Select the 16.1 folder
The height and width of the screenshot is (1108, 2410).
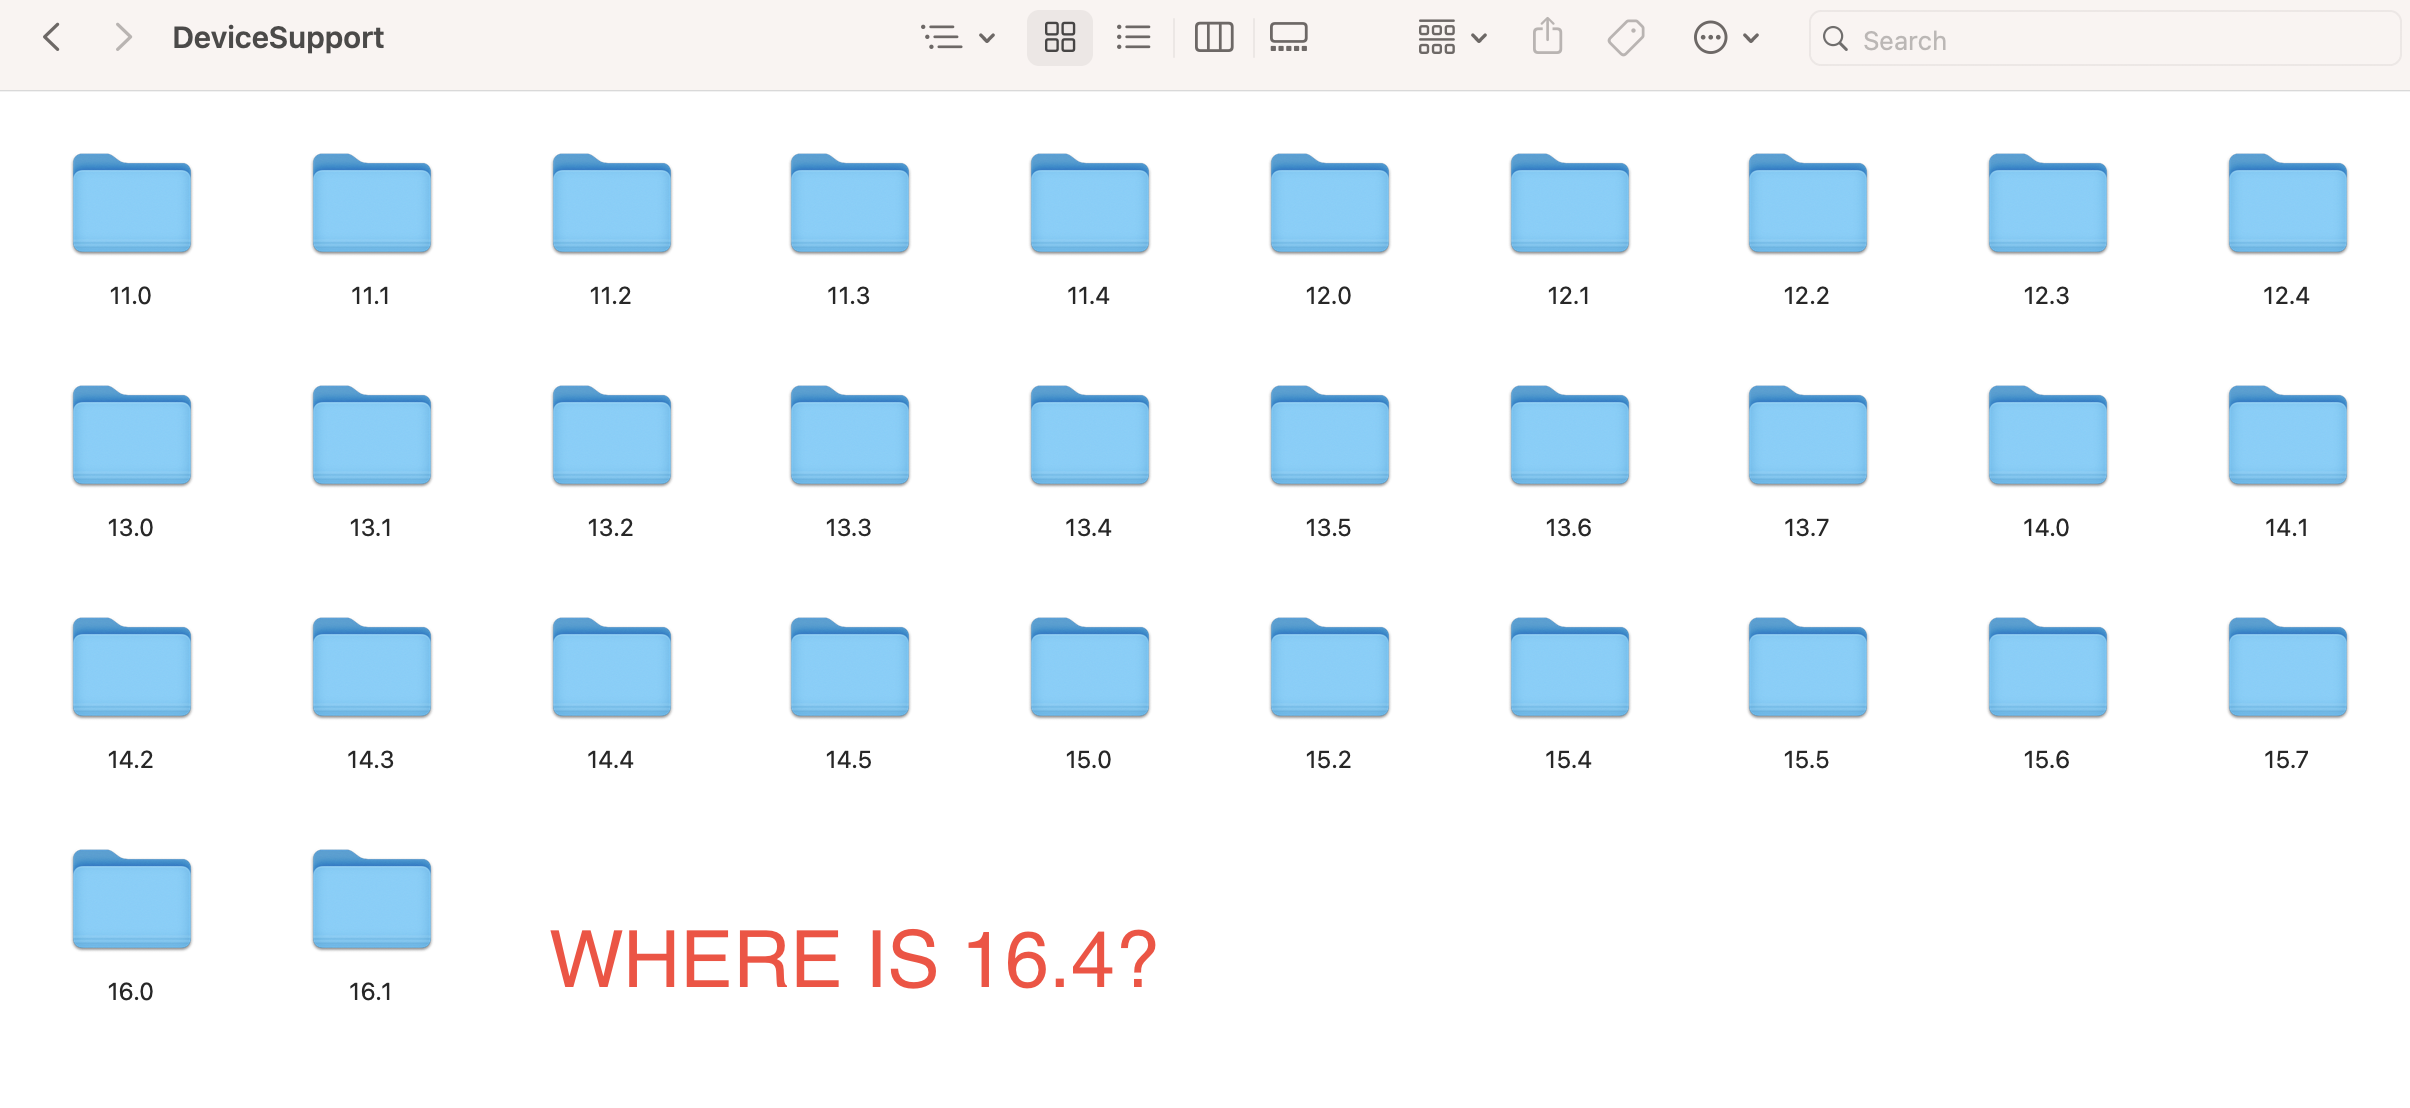[x=371, y=900]
